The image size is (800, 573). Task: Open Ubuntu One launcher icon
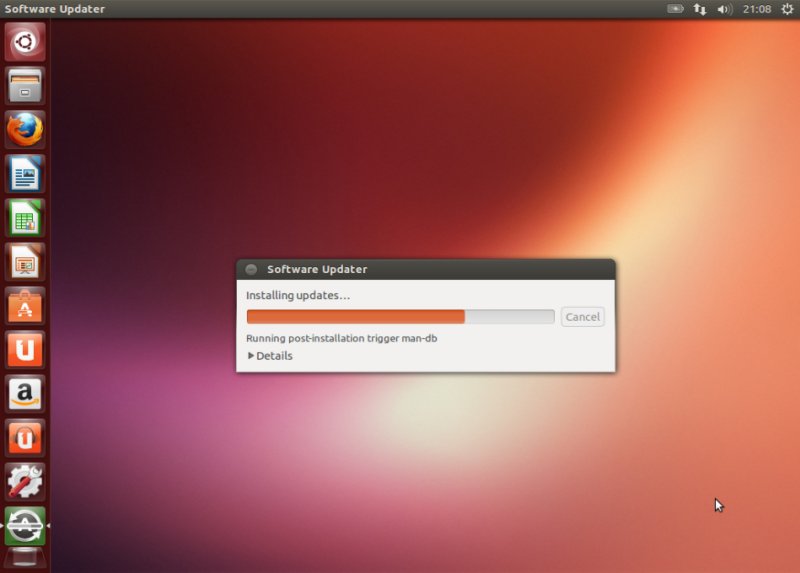coord(25,350)
